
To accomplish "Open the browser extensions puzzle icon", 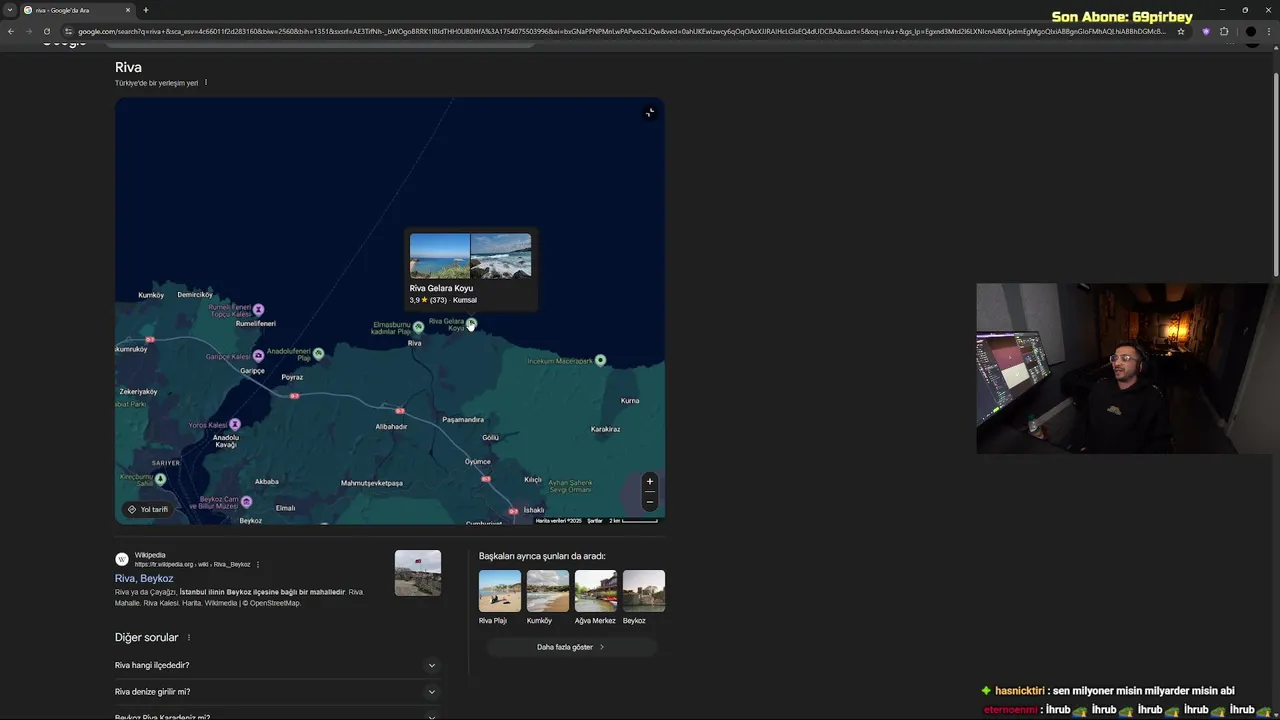I will pyautogui.click(x=1224, y=31).
